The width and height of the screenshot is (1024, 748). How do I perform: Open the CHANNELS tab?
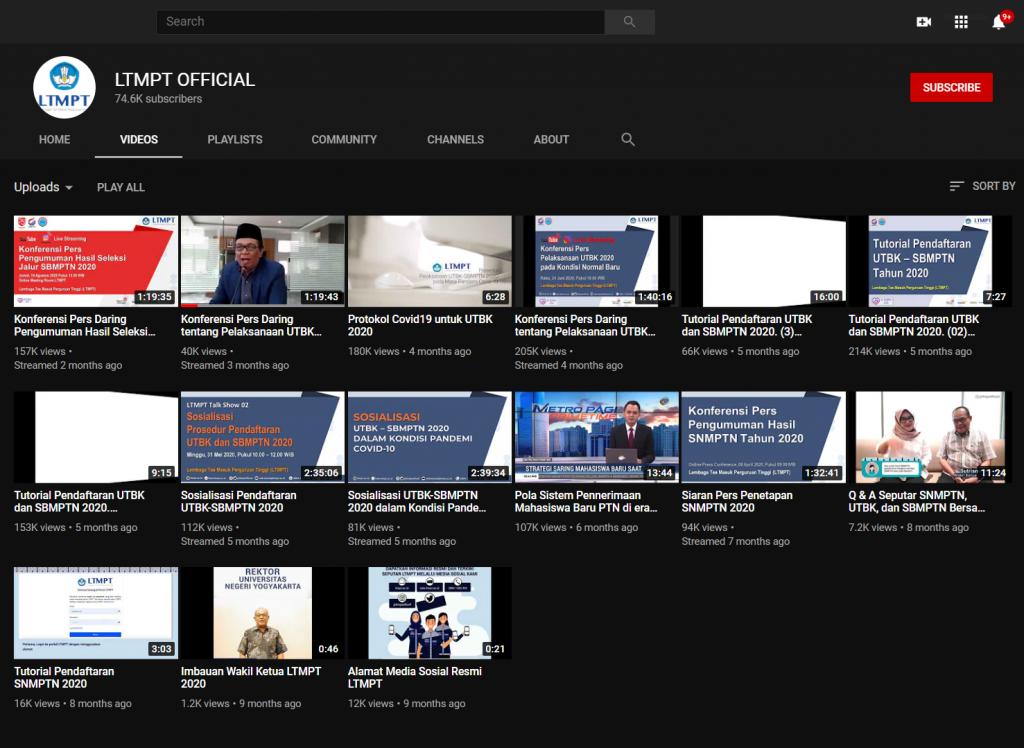455,139
